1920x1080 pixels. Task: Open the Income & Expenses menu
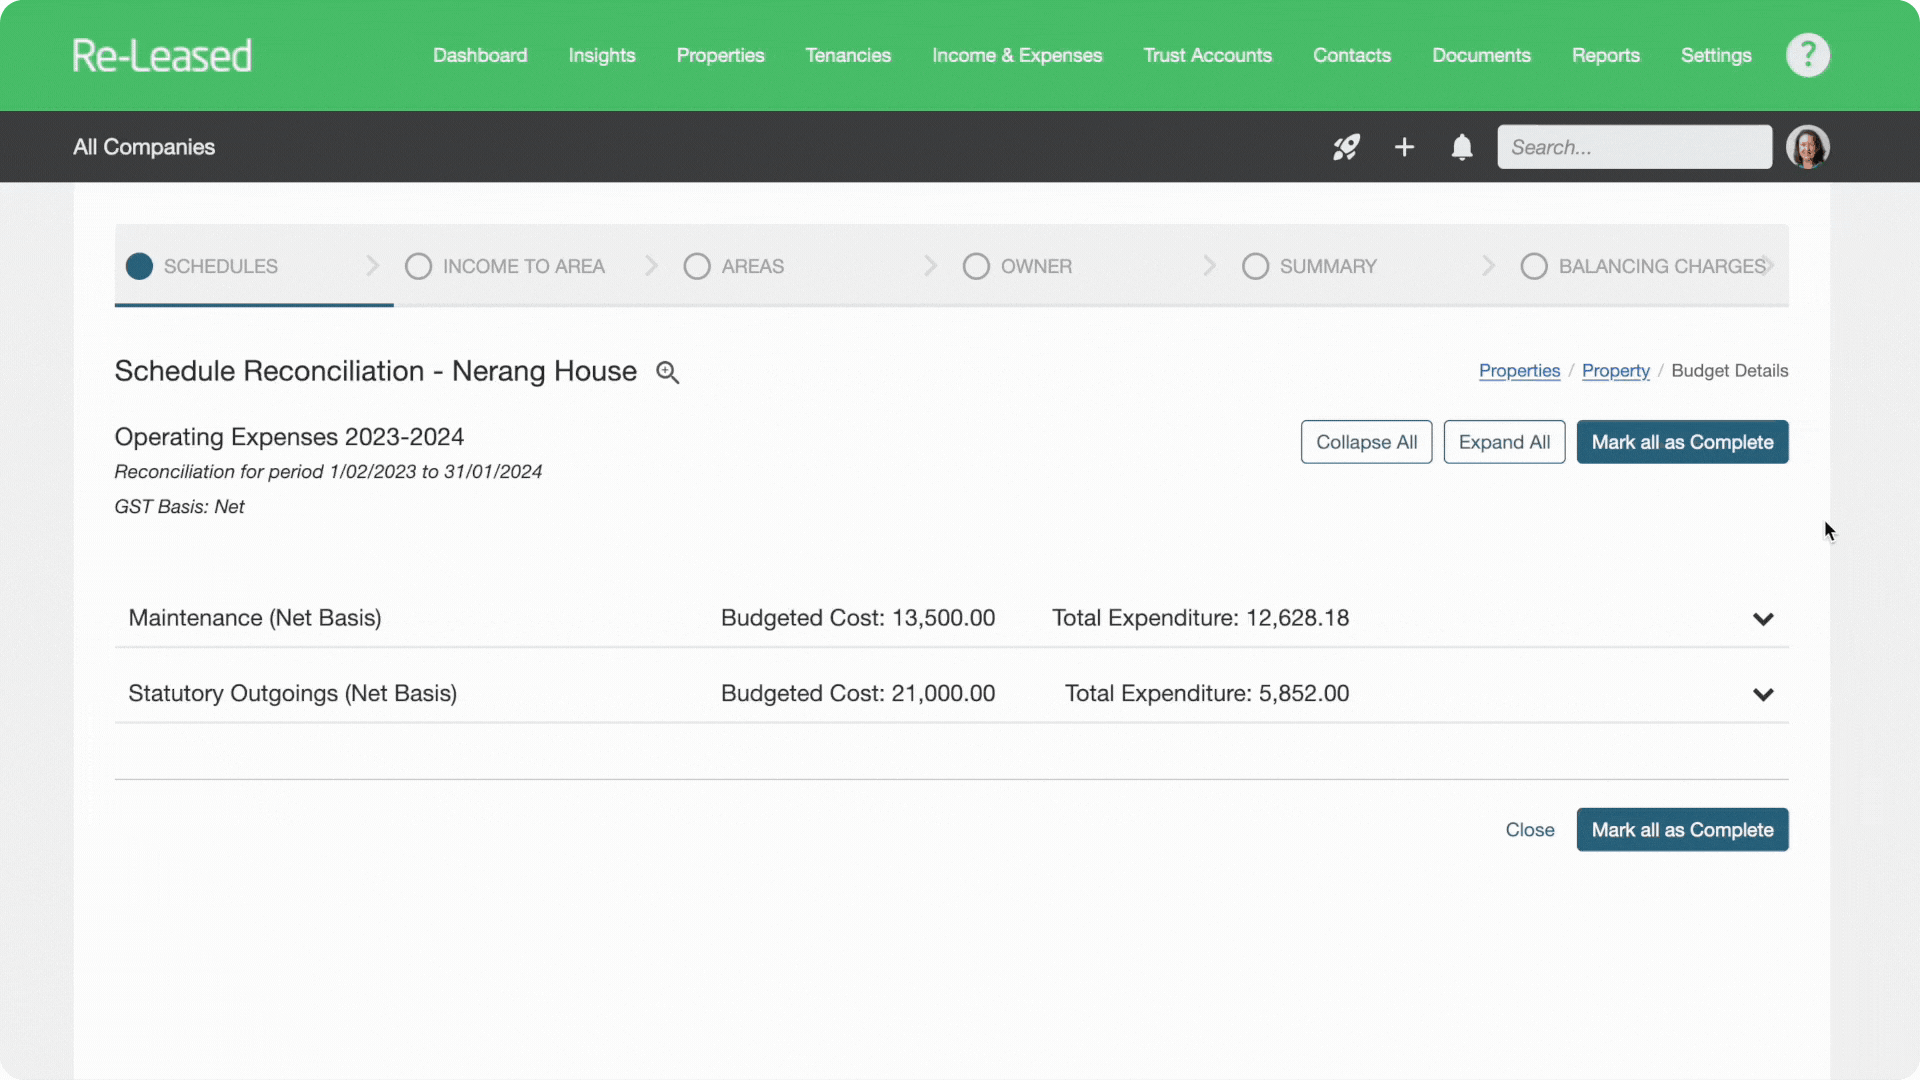point(1017,55)
